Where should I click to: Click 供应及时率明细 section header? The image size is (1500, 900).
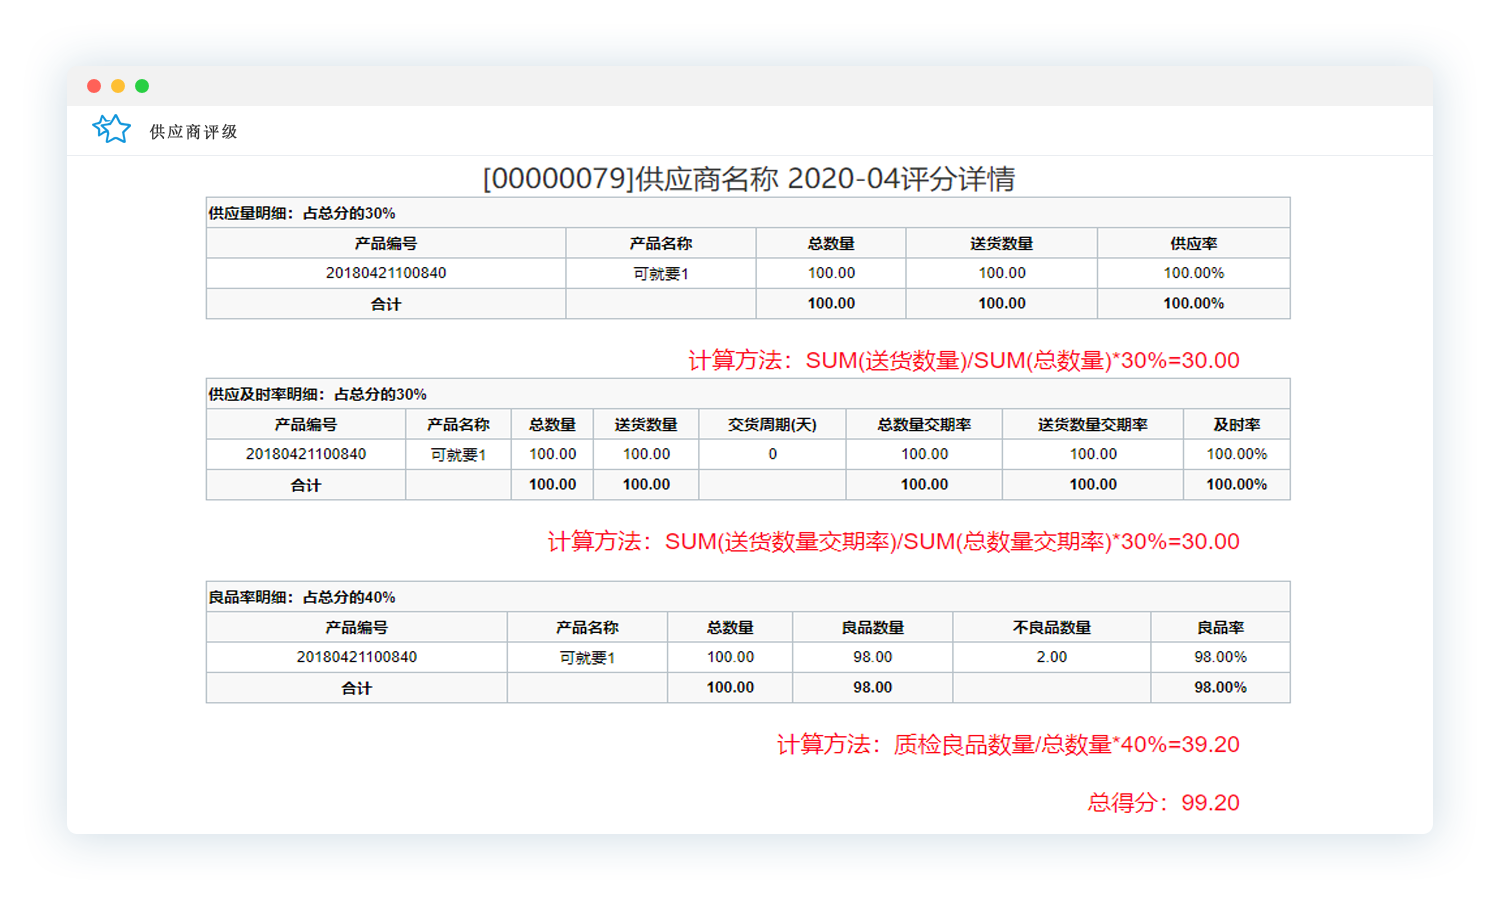pyautogui.click(x=317, y=394)
